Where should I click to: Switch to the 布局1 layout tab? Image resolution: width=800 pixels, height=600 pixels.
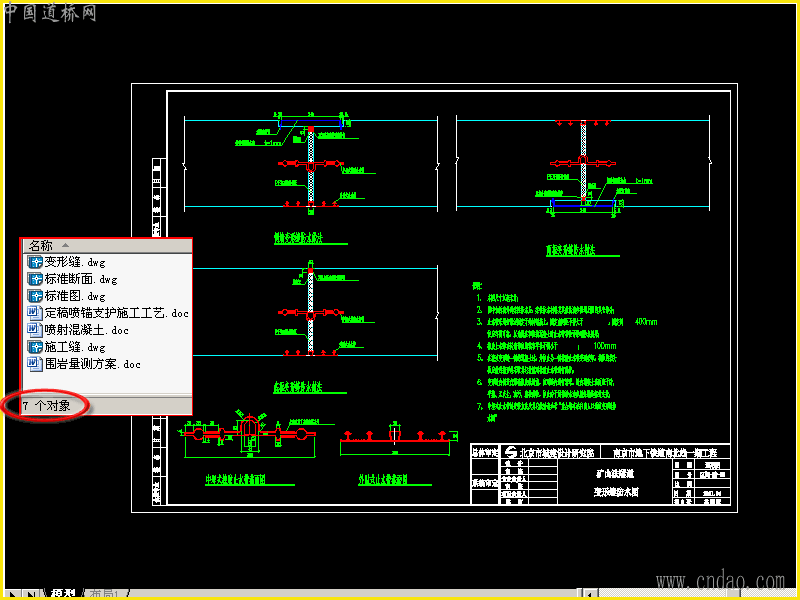pos(104,594)
